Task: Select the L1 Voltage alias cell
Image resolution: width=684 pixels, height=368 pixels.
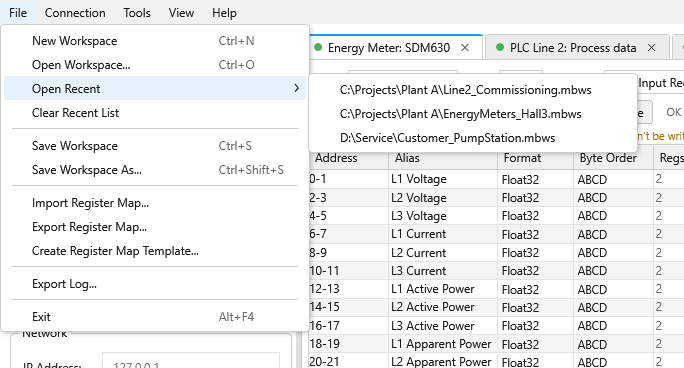Action: 443,179
